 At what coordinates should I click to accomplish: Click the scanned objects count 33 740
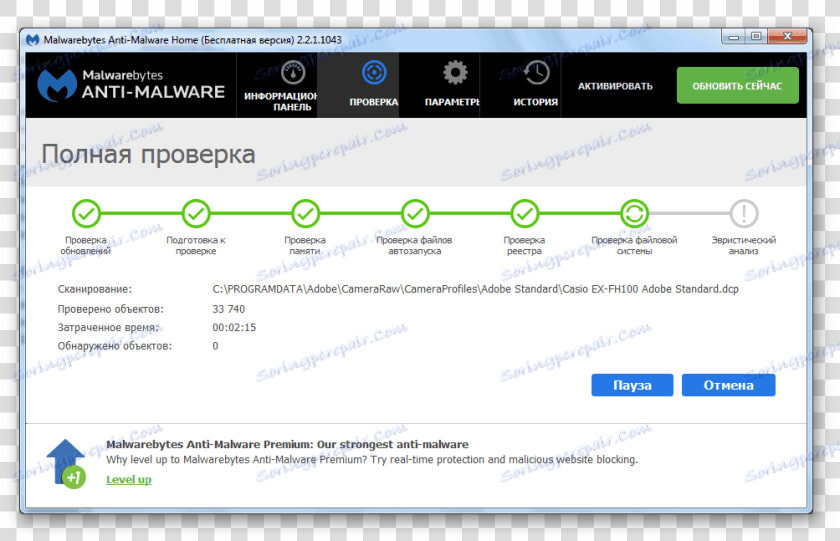pos(229,309)
